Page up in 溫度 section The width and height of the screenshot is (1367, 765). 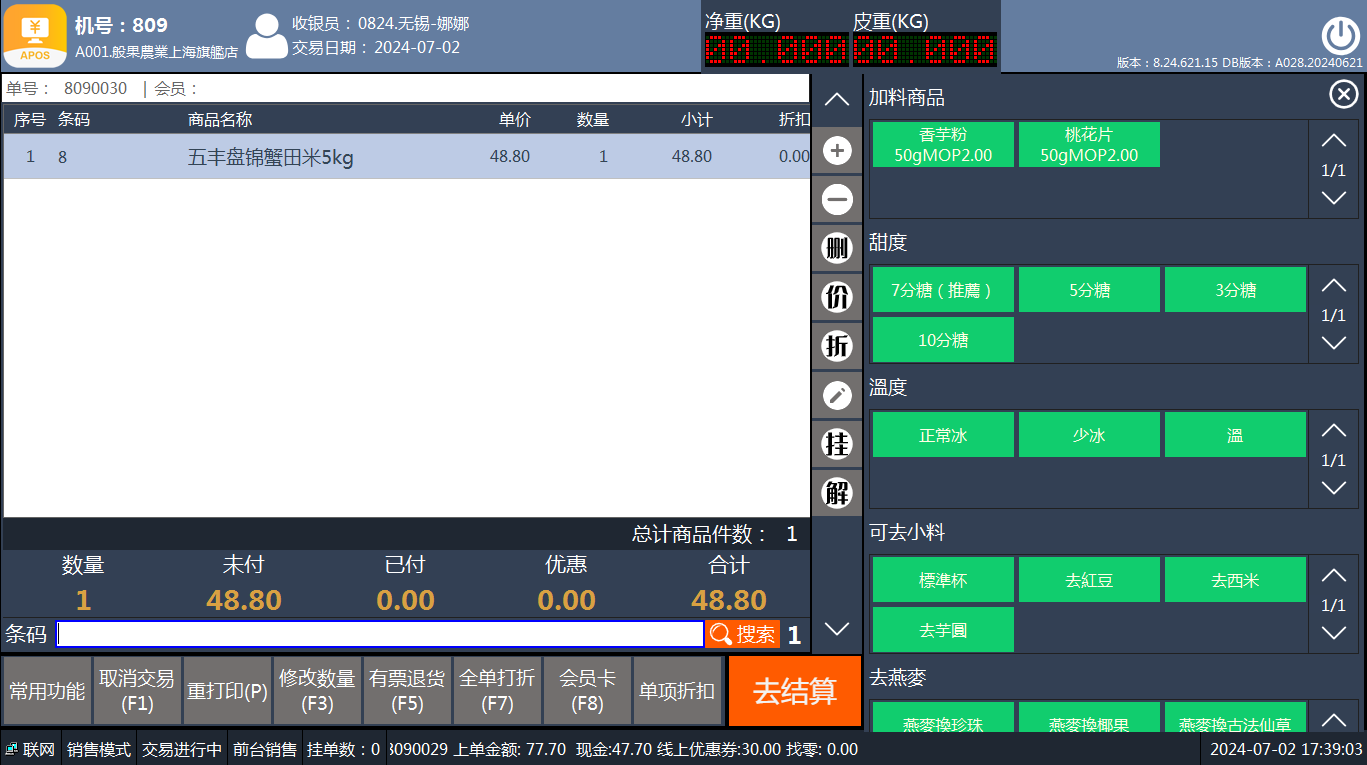point(1334,431)
